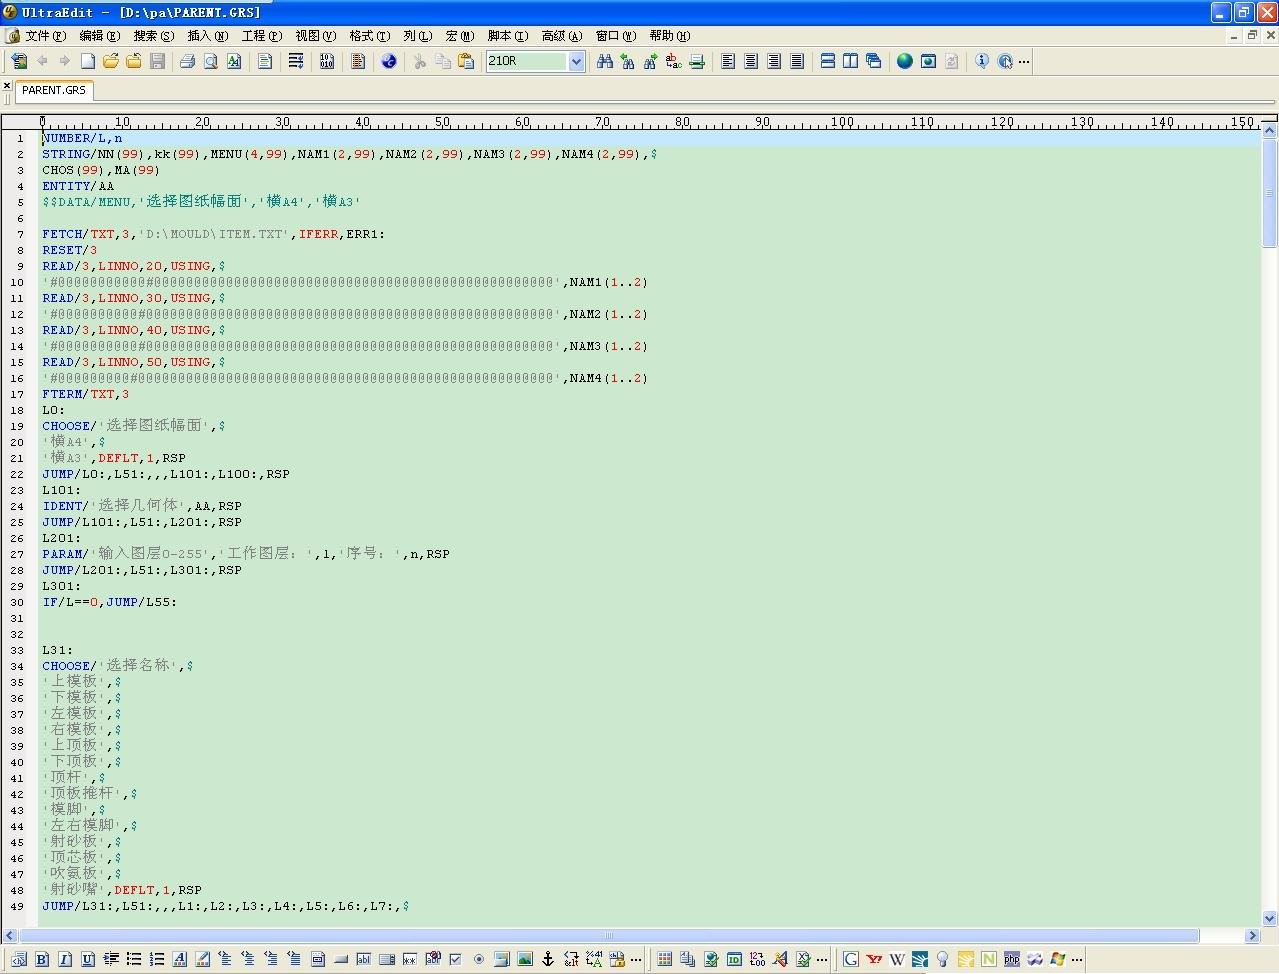The width and height of the screenshot is (1279, 974).
Task: Click the Find binoculars icon
Action: point(605,61)
